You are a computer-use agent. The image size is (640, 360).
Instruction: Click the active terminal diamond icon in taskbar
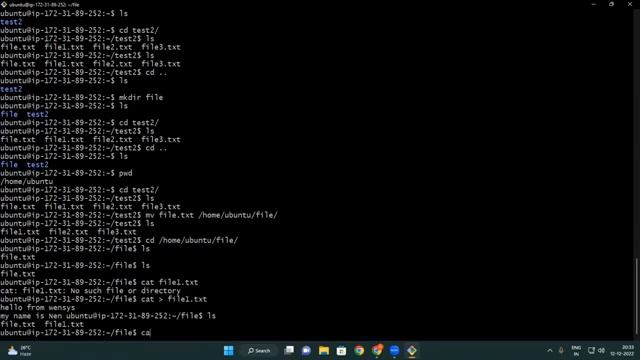[412, 350]
